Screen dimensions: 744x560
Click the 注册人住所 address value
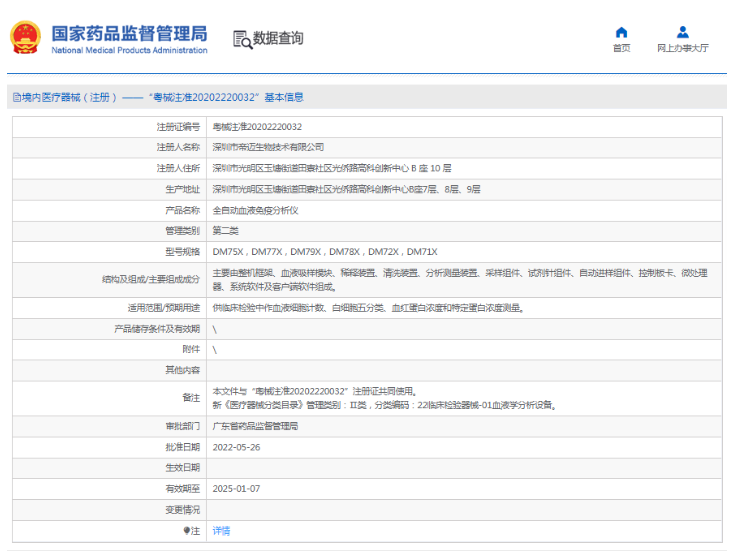[332, 168]
